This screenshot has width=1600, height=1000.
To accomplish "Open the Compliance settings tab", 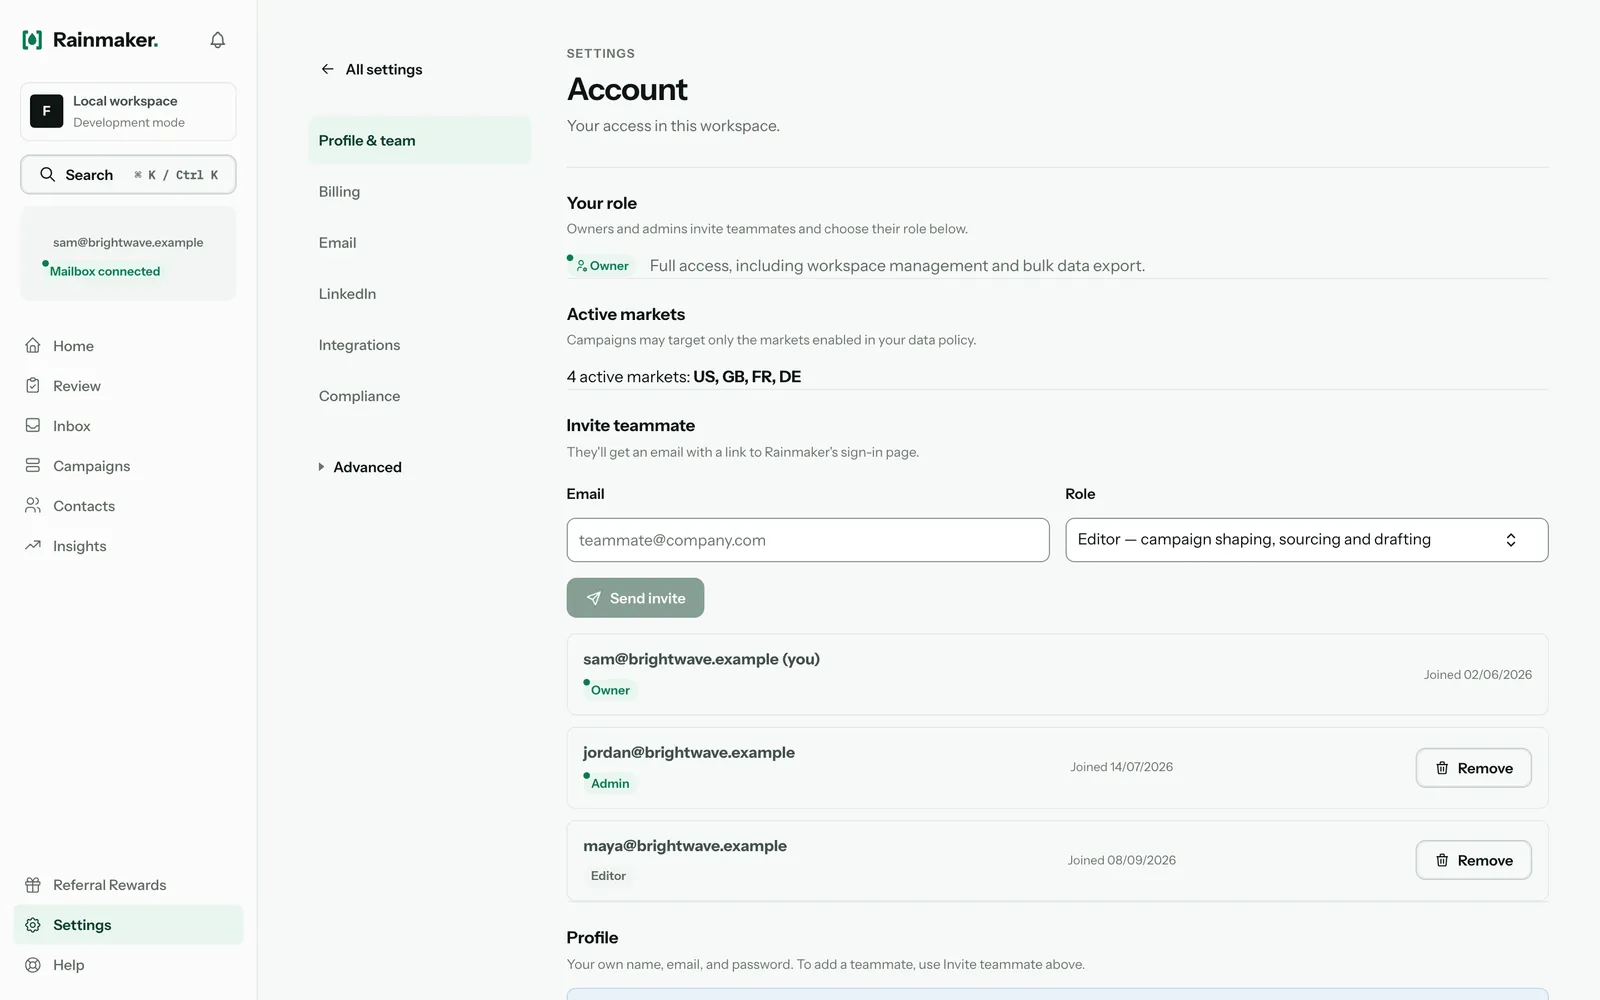I will pyautogui.click(x=420, y=396).
